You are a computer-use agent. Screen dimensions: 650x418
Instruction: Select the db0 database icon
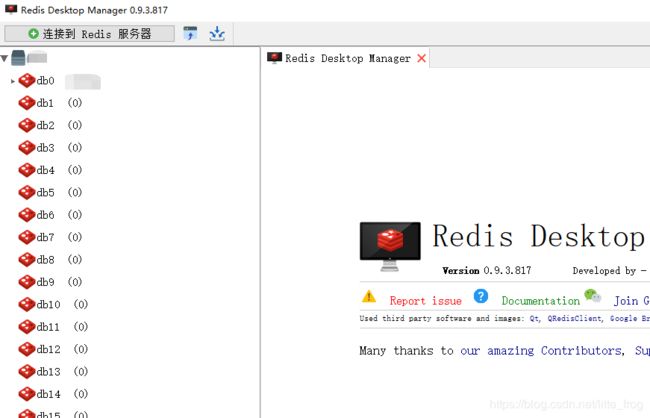pyautogui.click(x=27, y=80)
